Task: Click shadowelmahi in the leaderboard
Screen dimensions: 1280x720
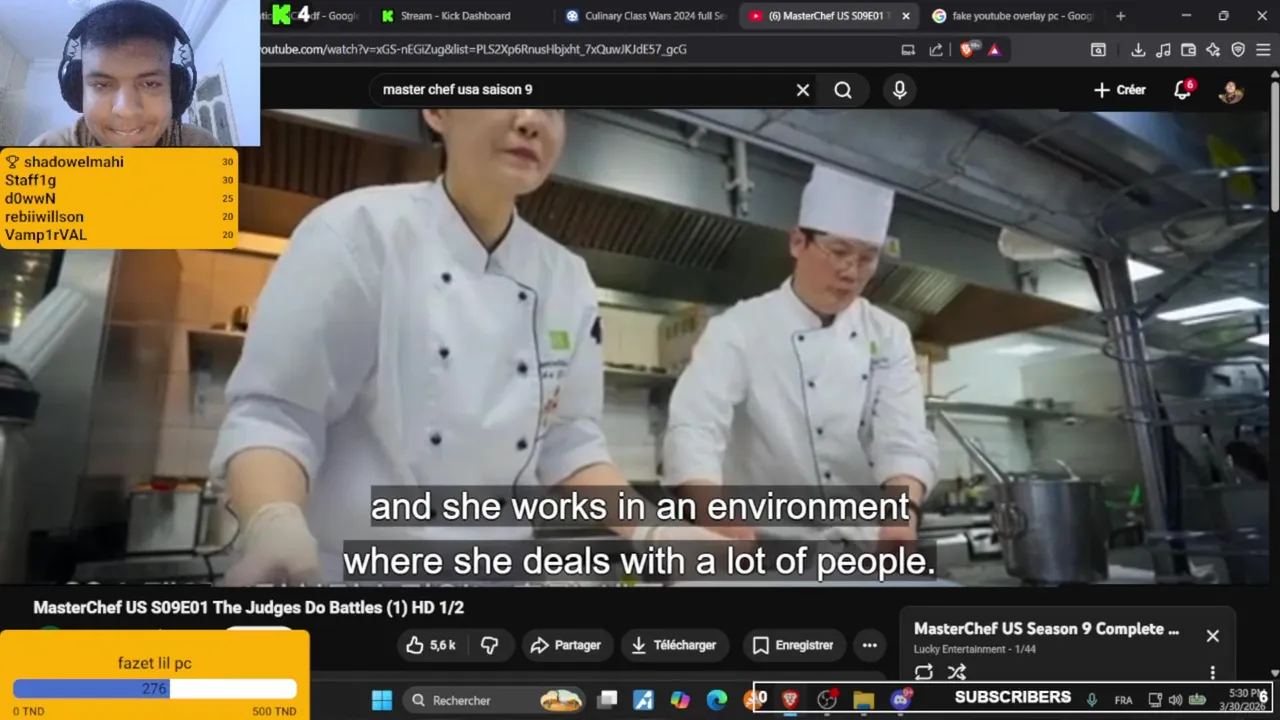Action: [x=74, y=162]
